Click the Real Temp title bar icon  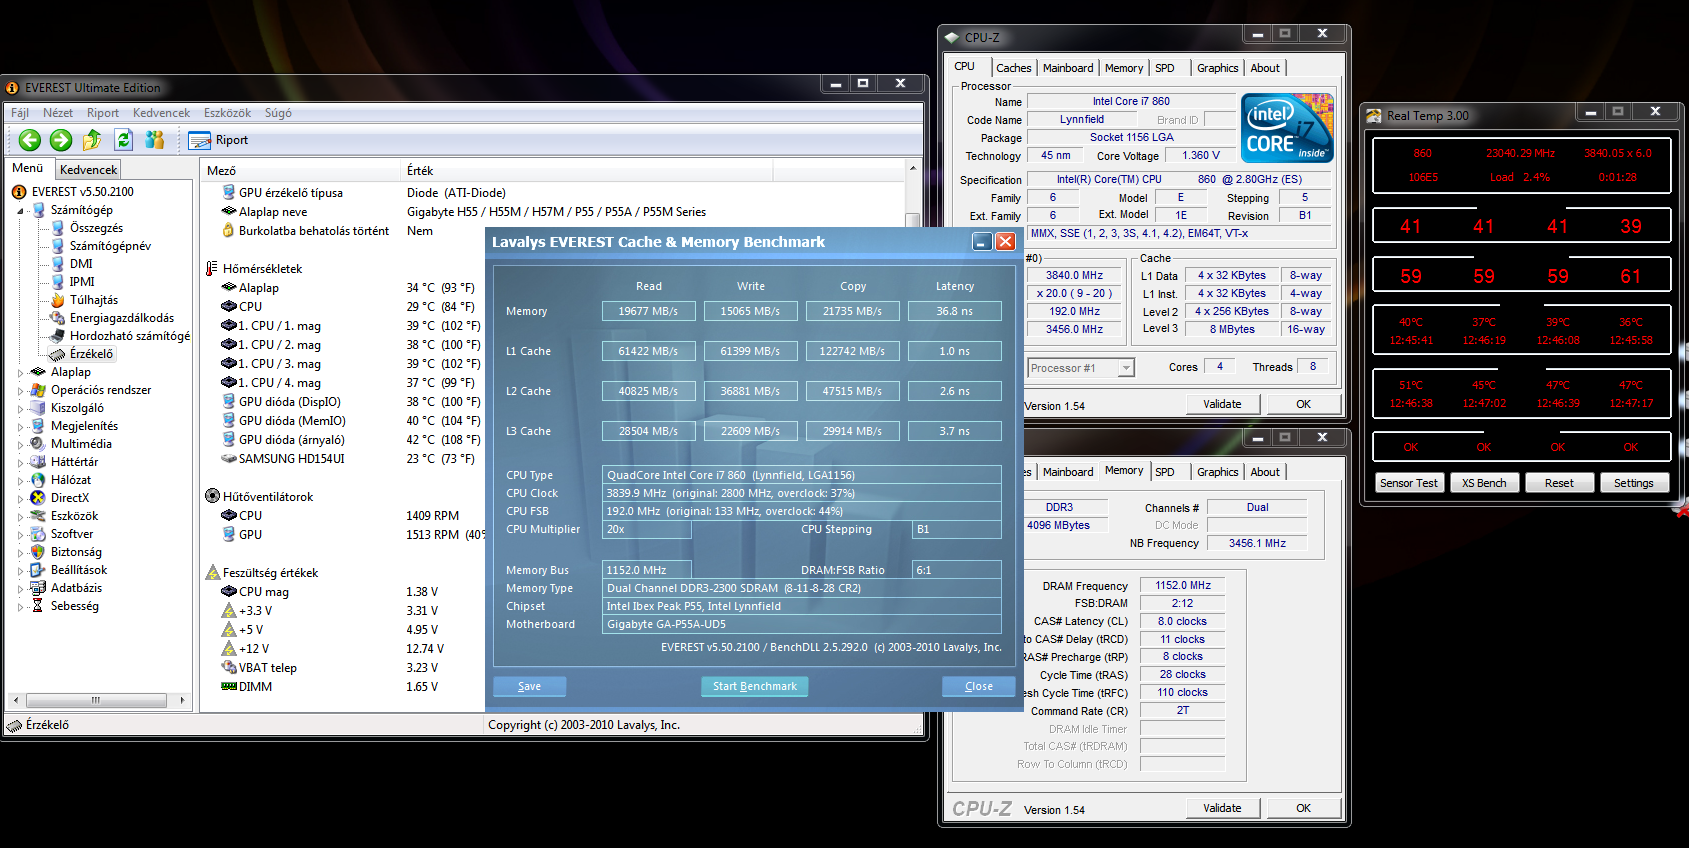(1374, 116)
